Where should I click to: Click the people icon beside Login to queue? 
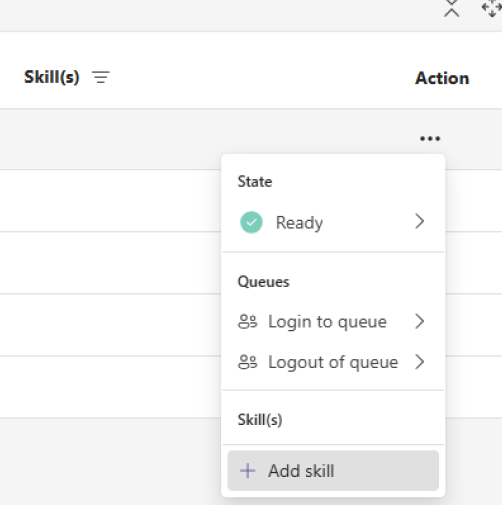click(x=248, y=322)
